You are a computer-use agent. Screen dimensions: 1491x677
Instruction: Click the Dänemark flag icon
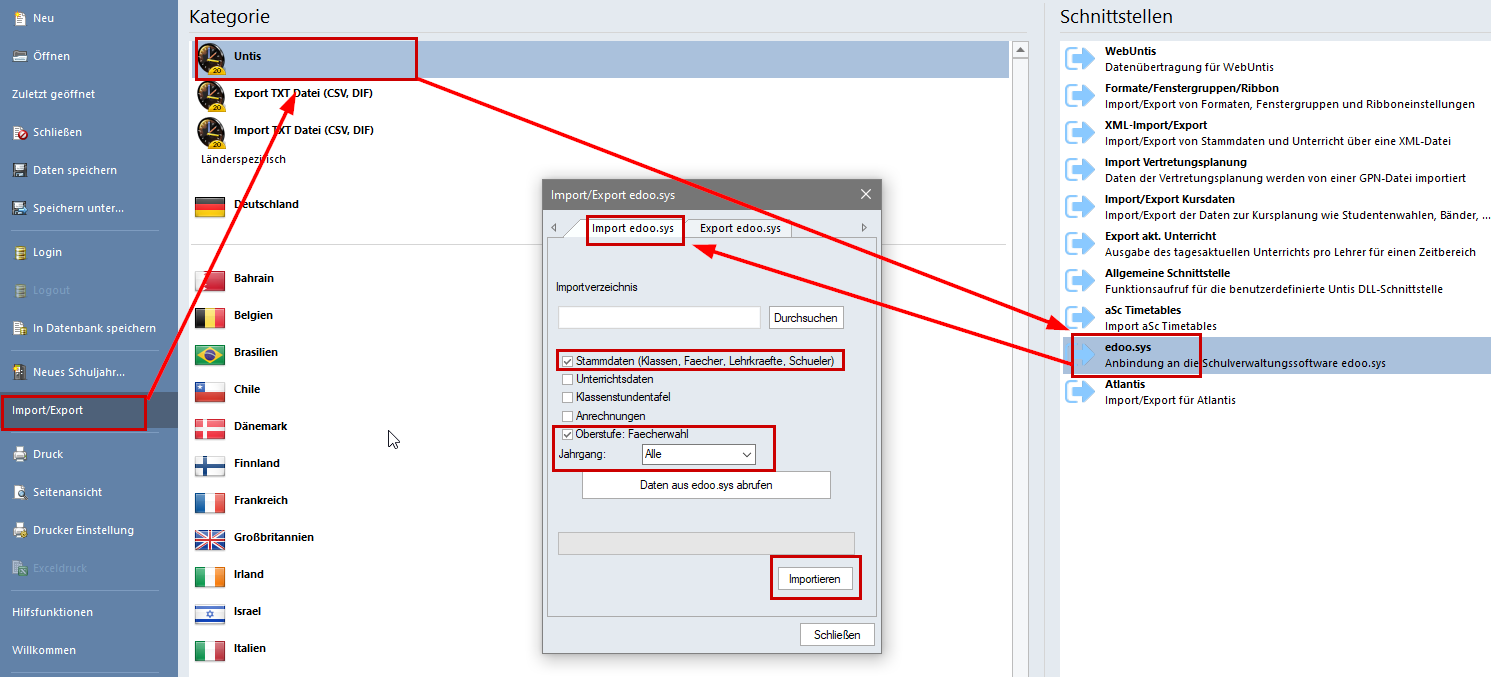(x=210, y=429)
